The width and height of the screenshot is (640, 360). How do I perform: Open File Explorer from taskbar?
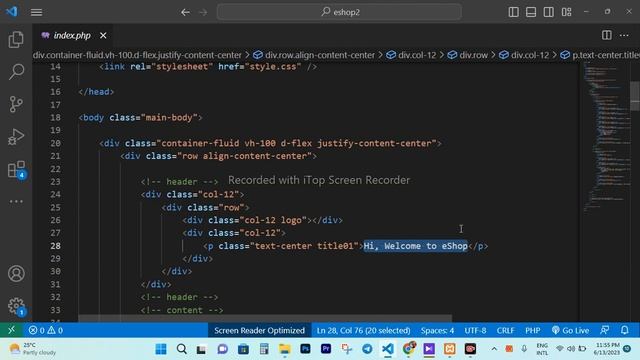click(284, 349)
